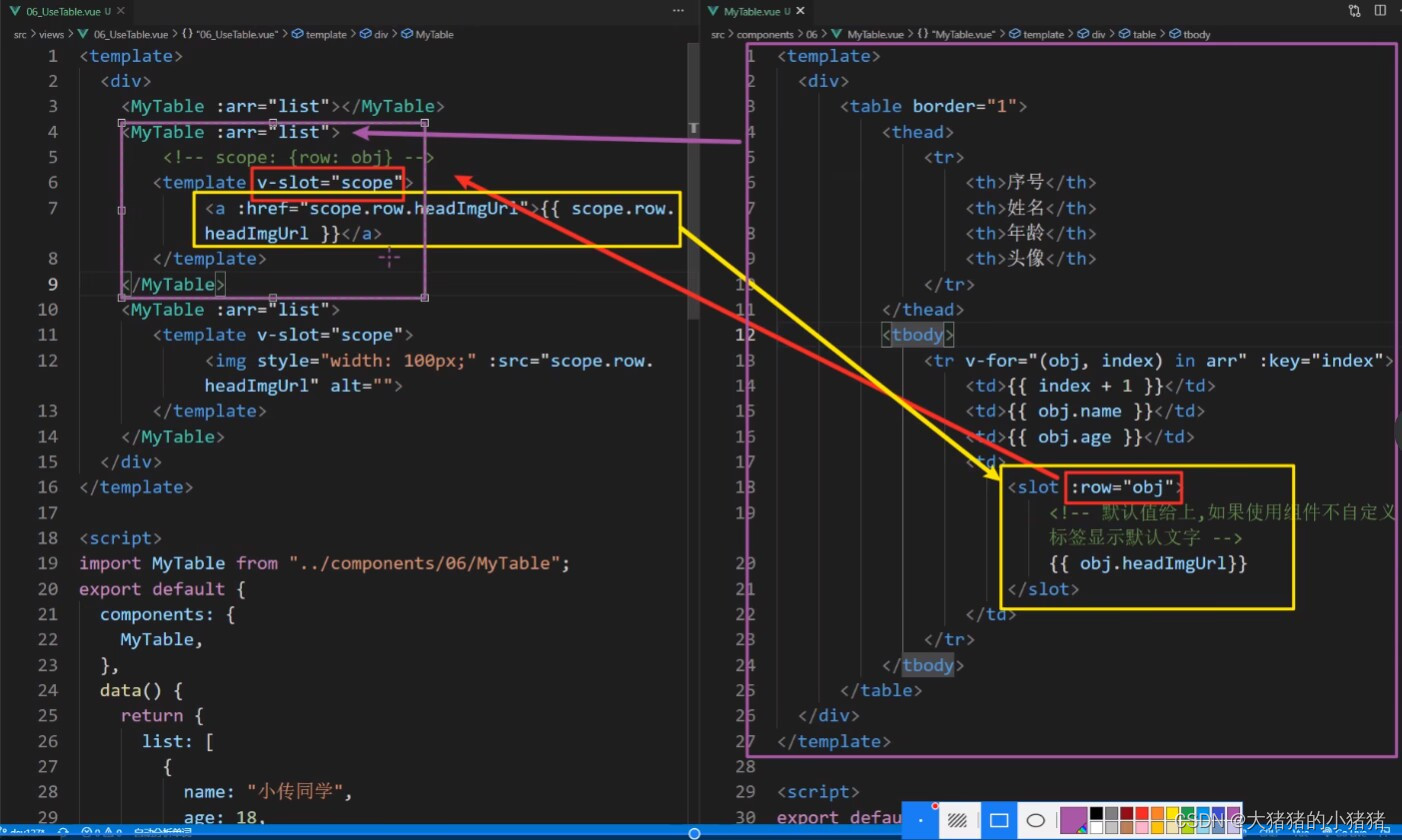Select 'src' breadcrumb in left editor
1402x840 pixels.
click(x=19, y=34)
